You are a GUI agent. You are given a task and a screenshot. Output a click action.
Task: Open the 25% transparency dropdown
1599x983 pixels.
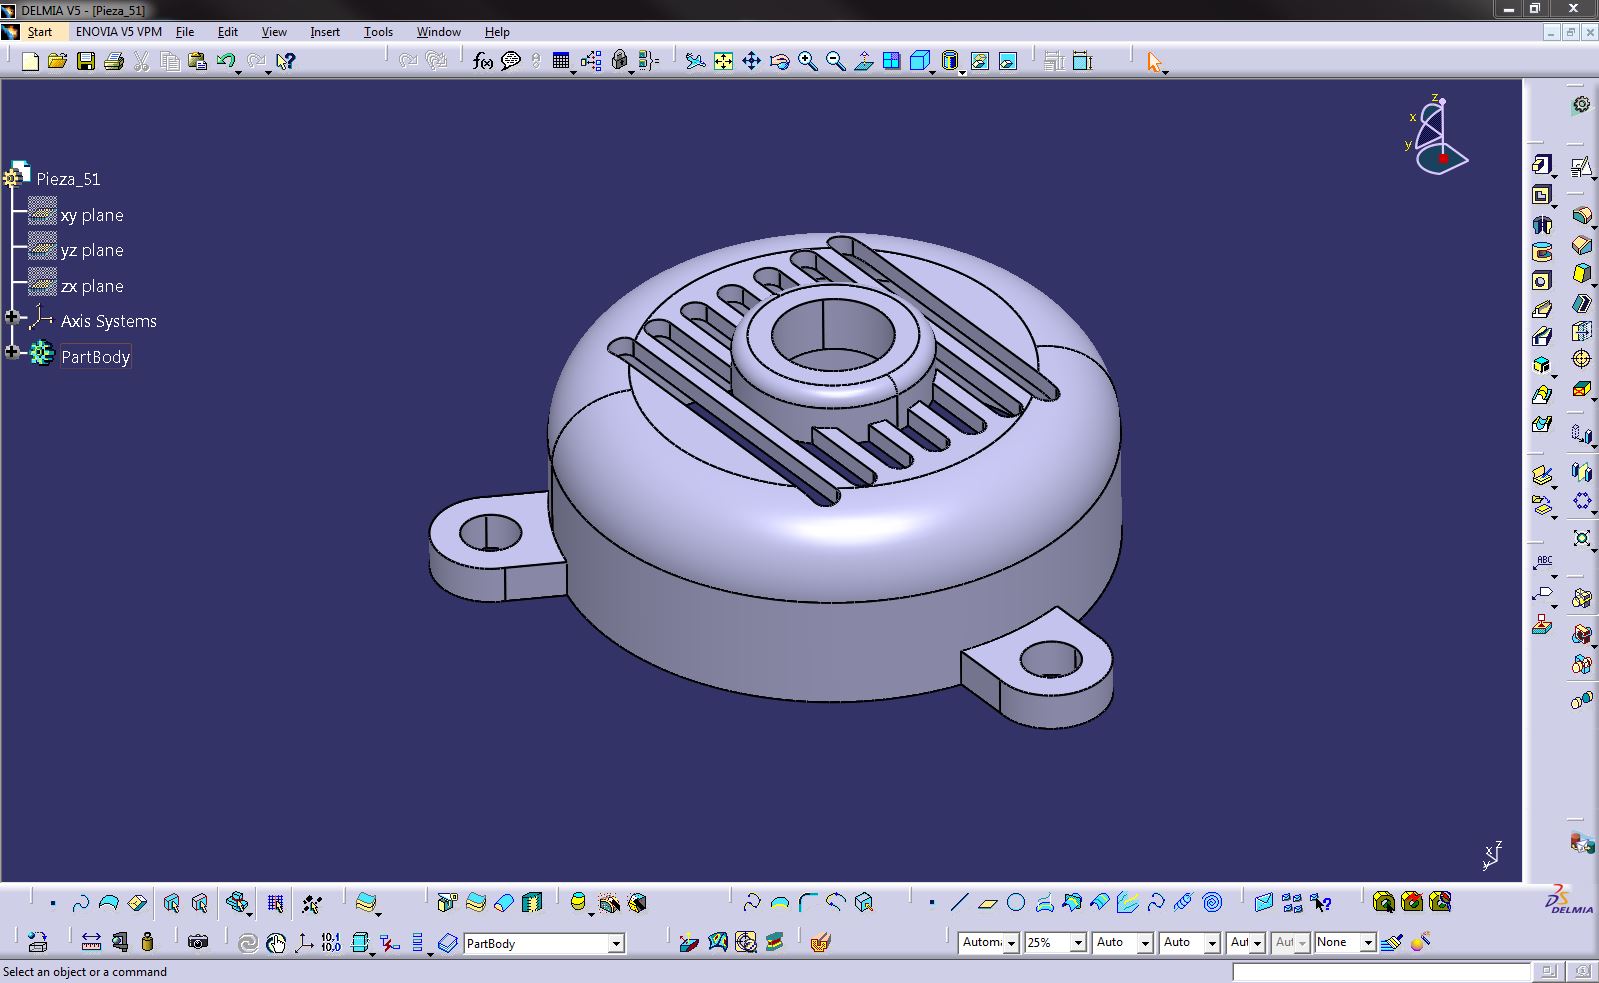1078,943
